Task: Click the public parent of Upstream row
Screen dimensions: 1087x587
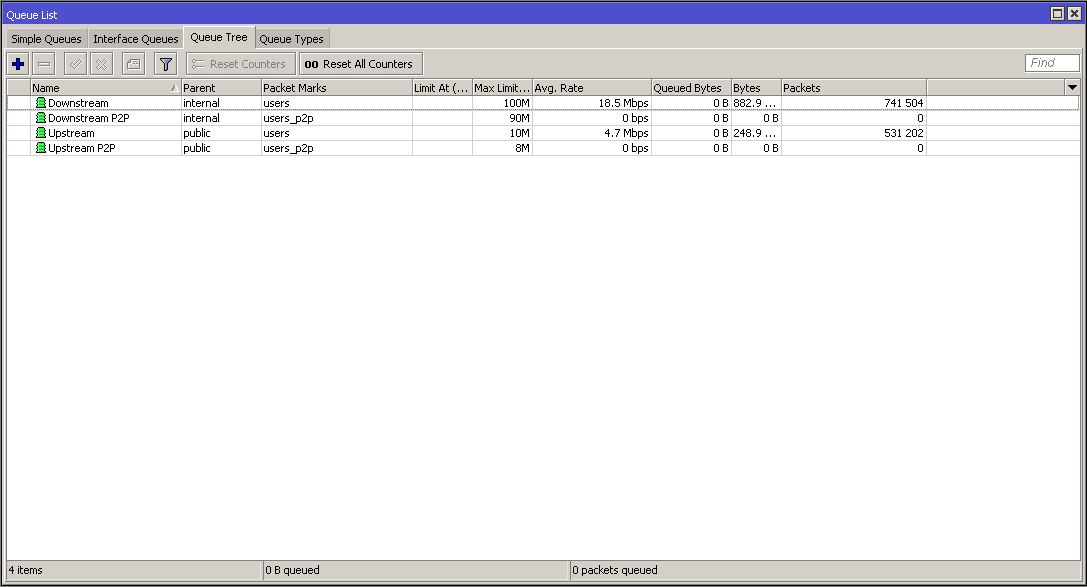Action: (x=197, y=133)
